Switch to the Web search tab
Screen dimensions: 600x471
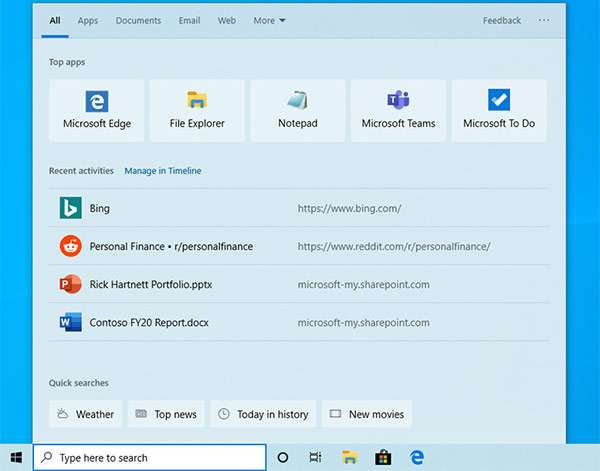[227, 20]
